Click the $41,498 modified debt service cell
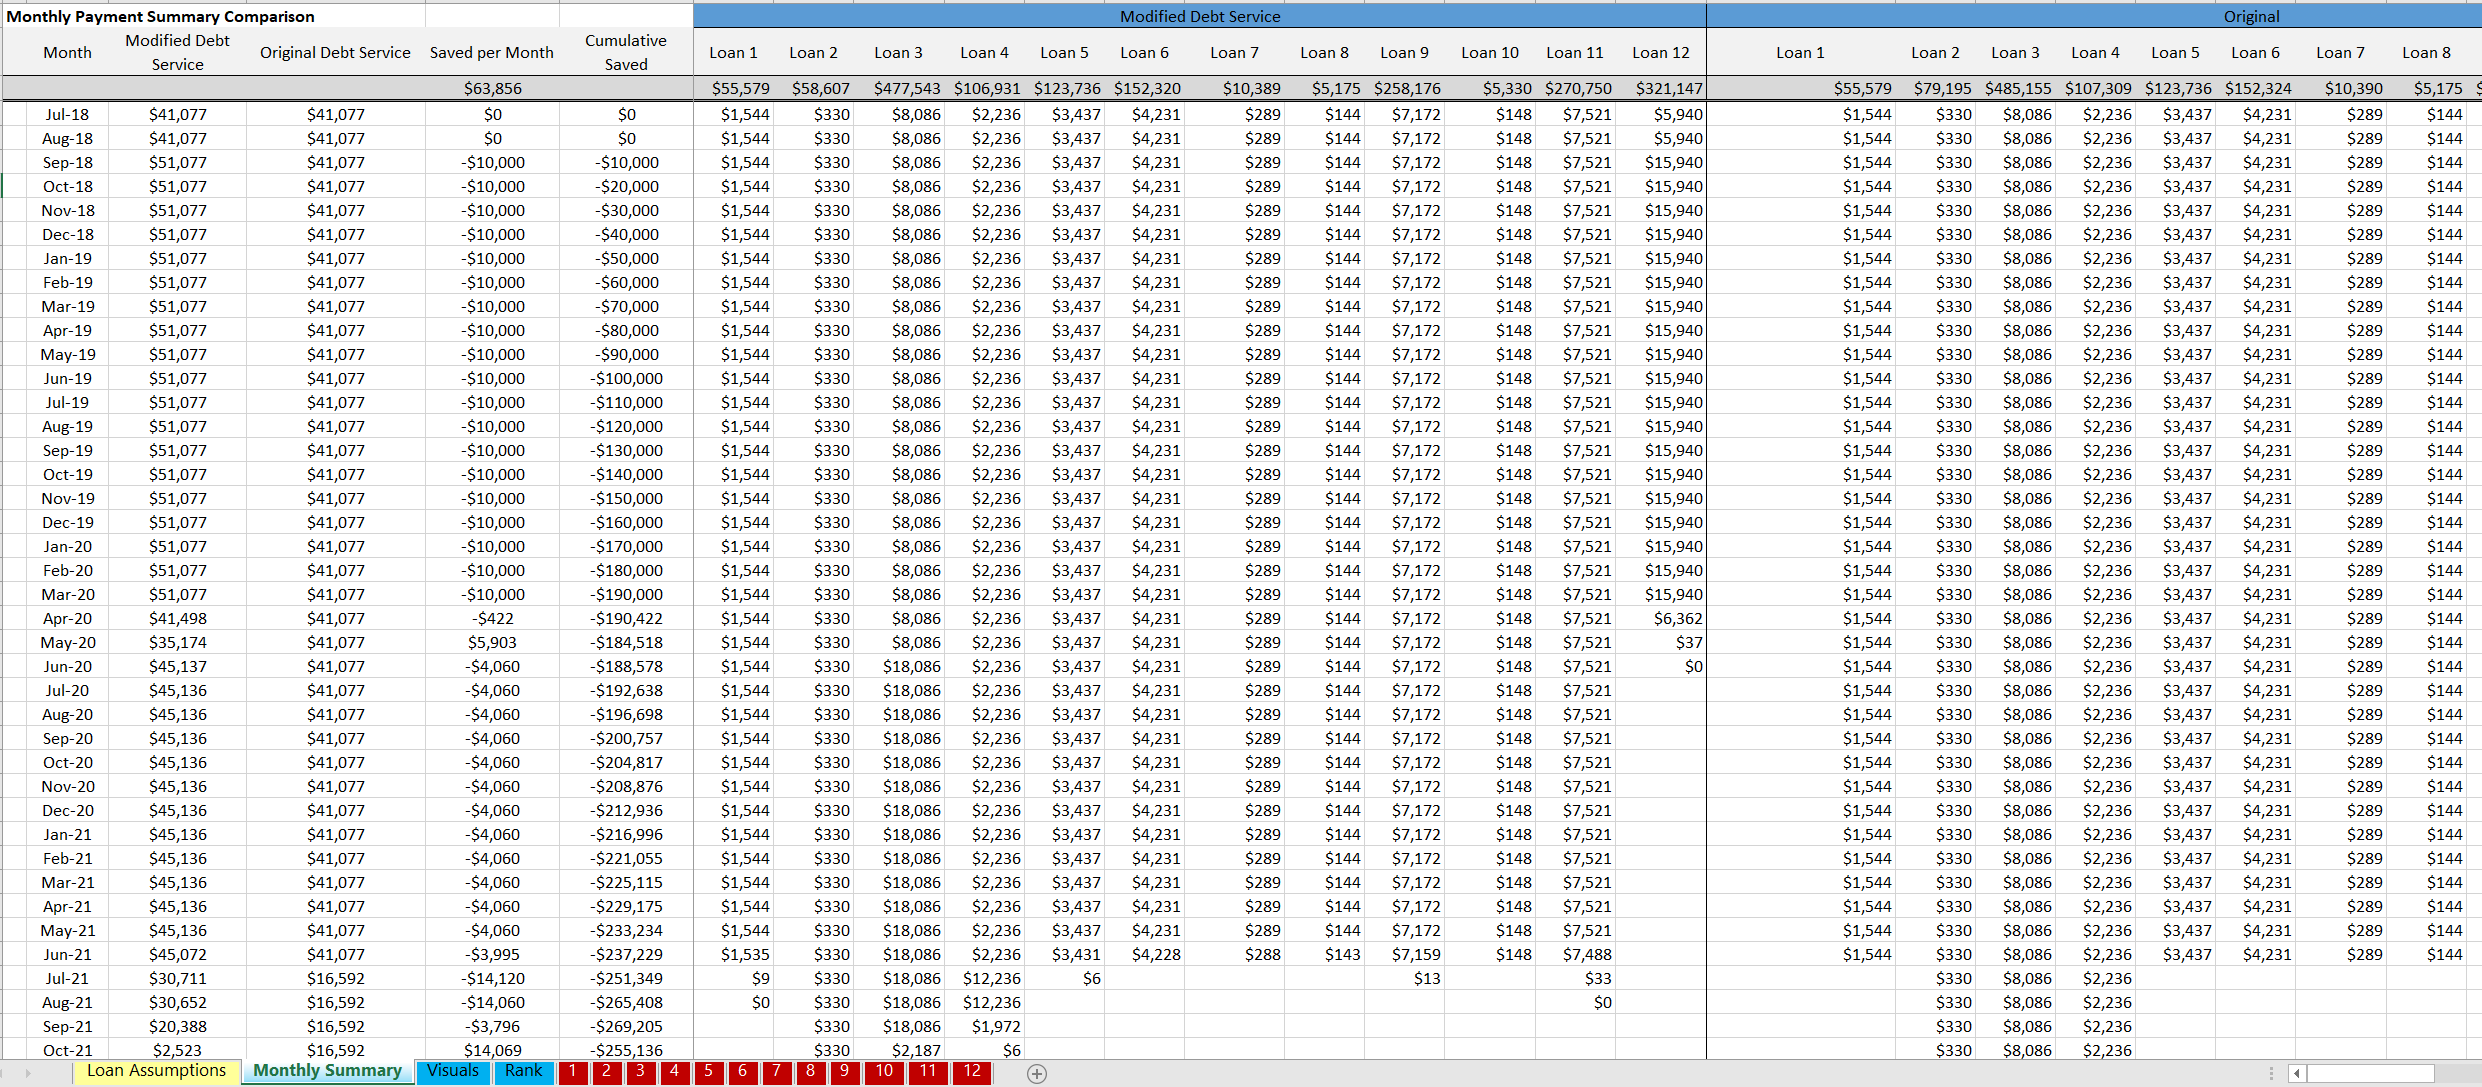Screen dimensions: 2482x1087 (177, 618)
